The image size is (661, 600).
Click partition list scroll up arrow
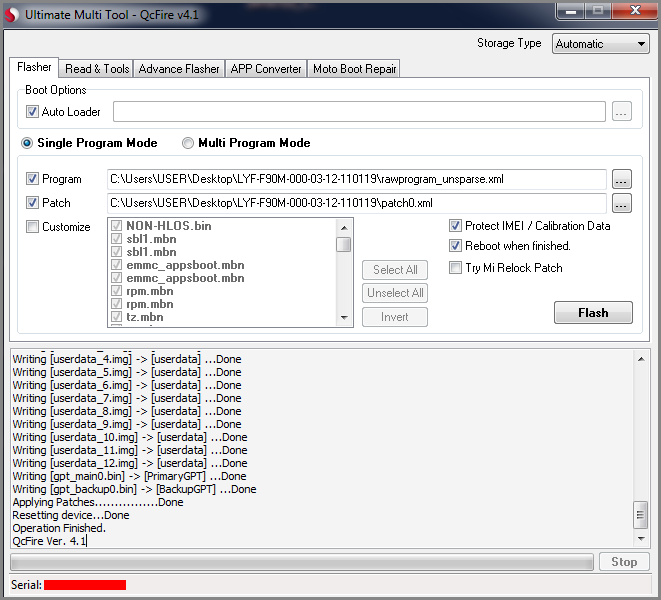pyautogui.click(x=344, y=225)
